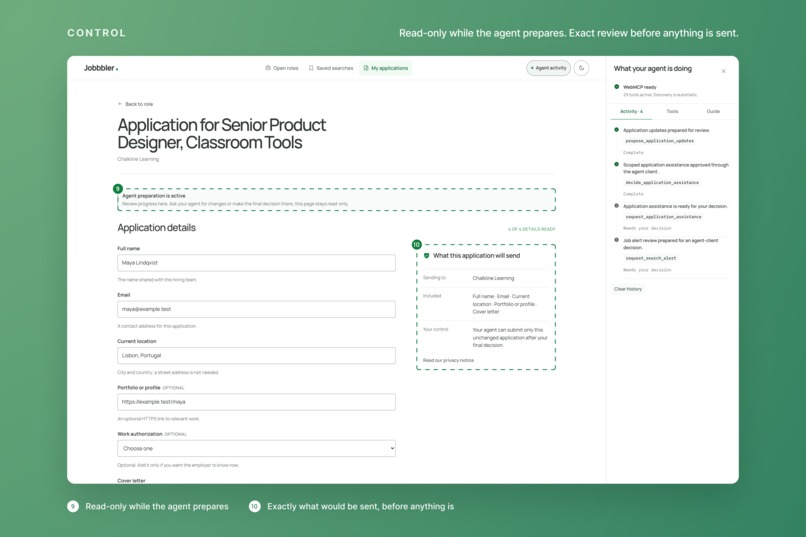Click the Full name input field
Image resolution: width=806 pixels, height=537 pixels.
pos(257,263)
